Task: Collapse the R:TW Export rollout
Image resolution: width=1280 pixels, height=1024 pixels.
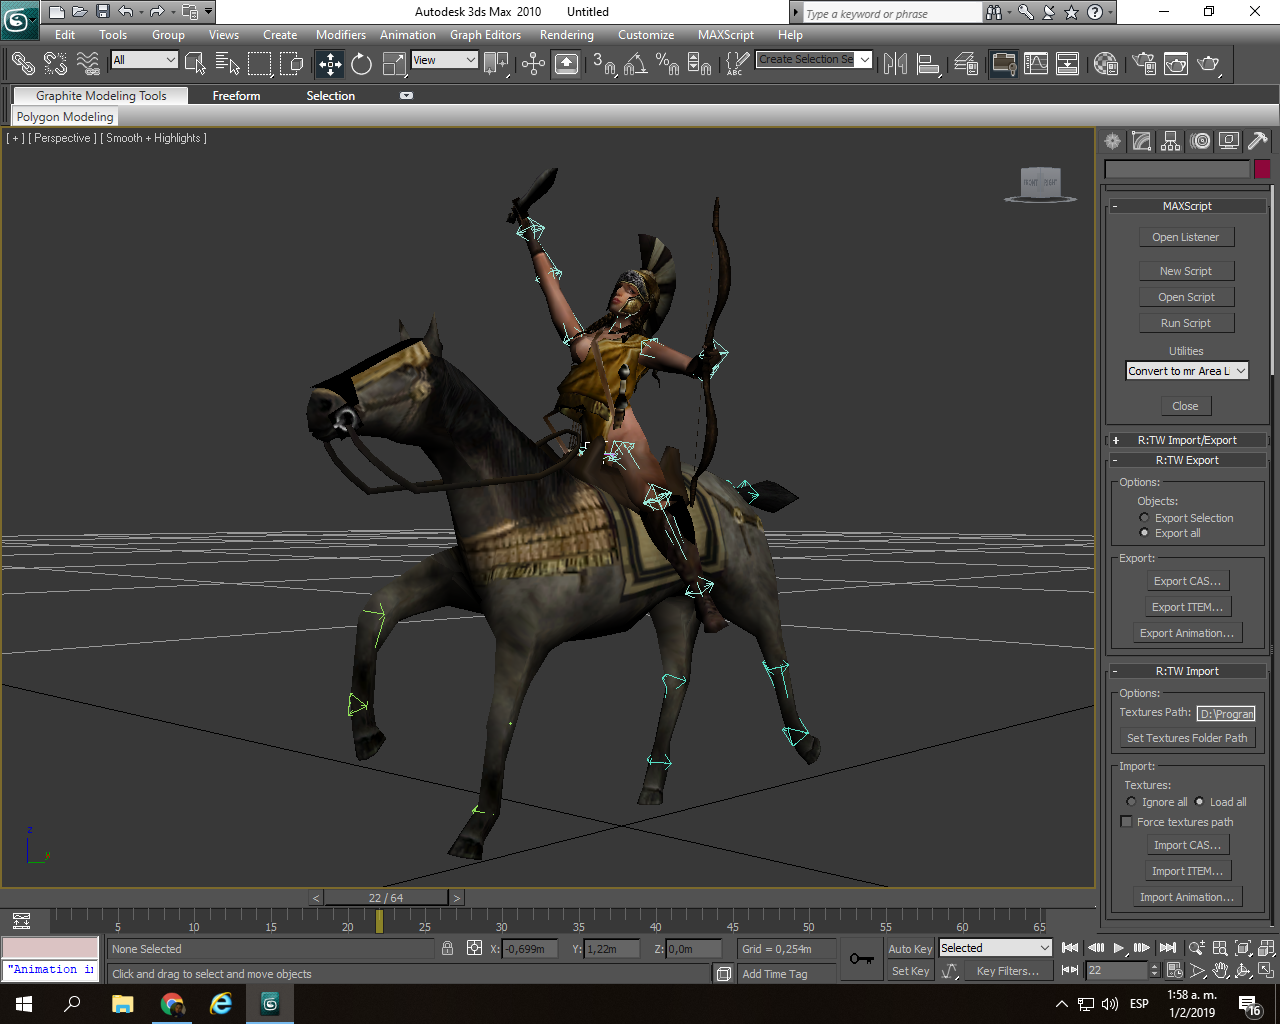Action: click(x=1187, y=460)
